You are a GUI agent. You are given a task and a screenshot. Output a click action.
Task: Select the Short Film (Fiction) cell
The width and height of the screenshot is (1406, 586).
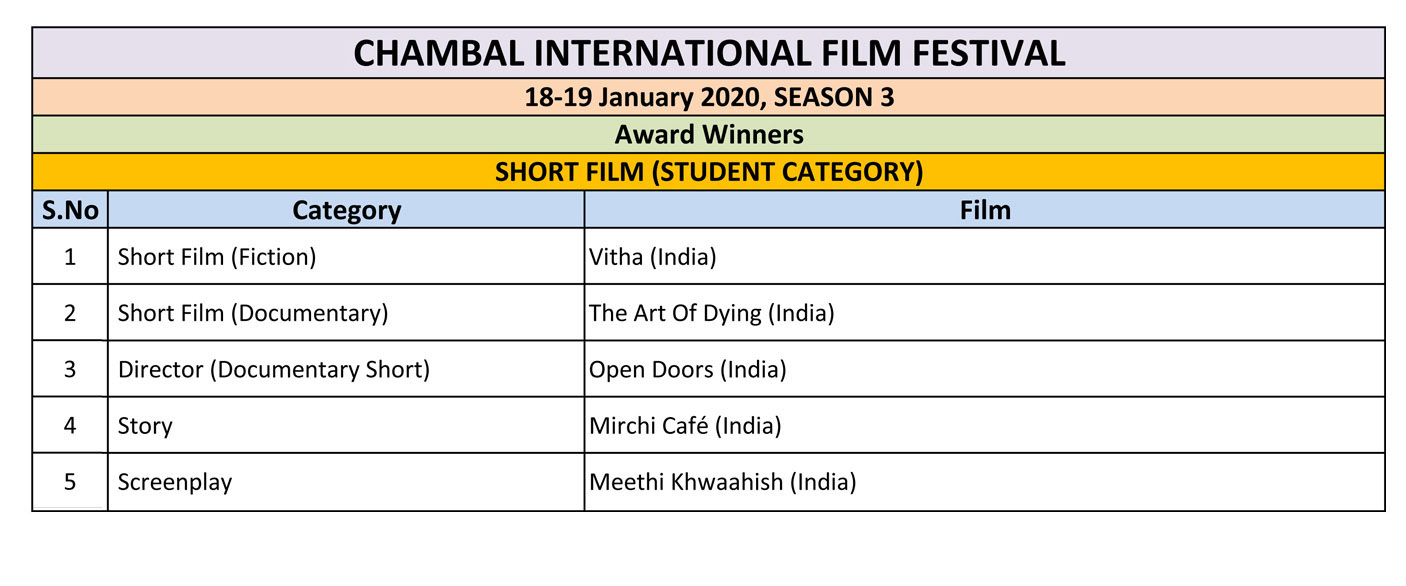click(346, 257)
